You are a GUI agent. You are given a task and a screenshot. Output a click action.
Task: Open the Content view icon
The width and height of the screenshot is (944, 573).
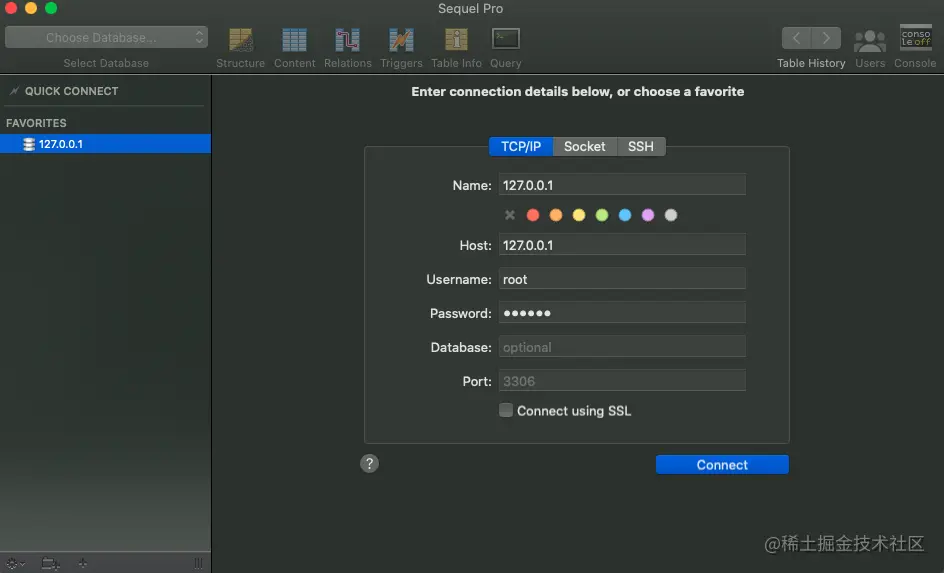tap(294, 40)
